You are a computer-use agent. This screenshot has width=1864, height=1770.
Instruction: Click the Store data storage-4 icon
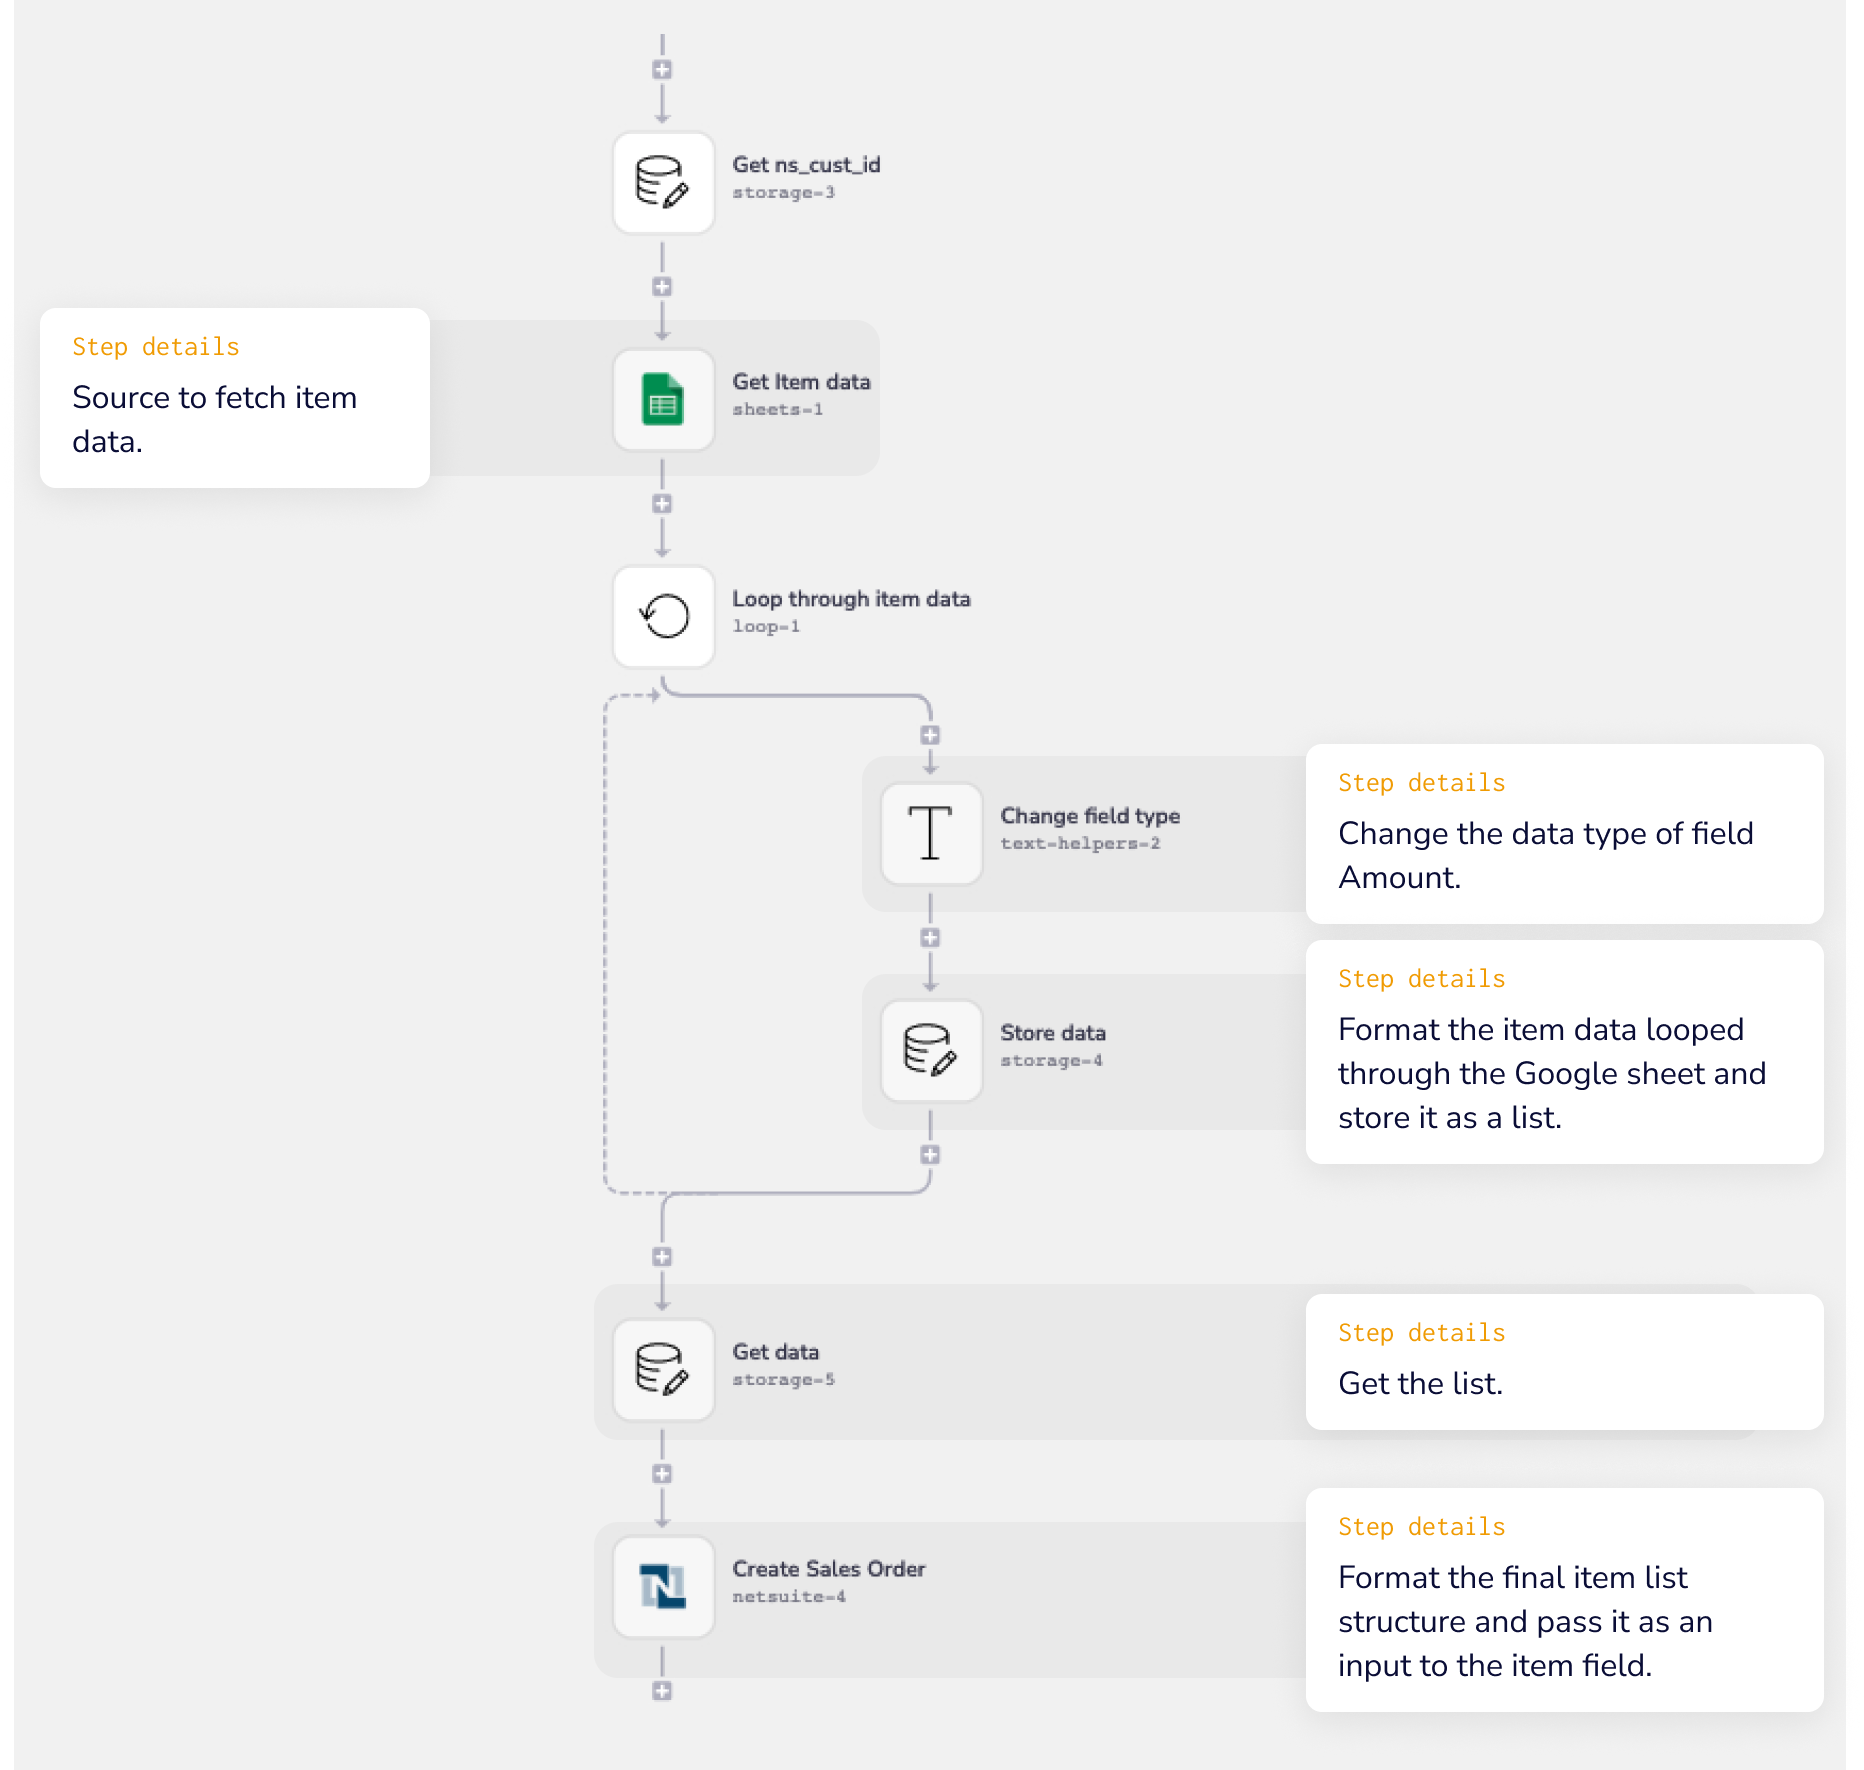pyautogui.click(x=931, y=1051)
